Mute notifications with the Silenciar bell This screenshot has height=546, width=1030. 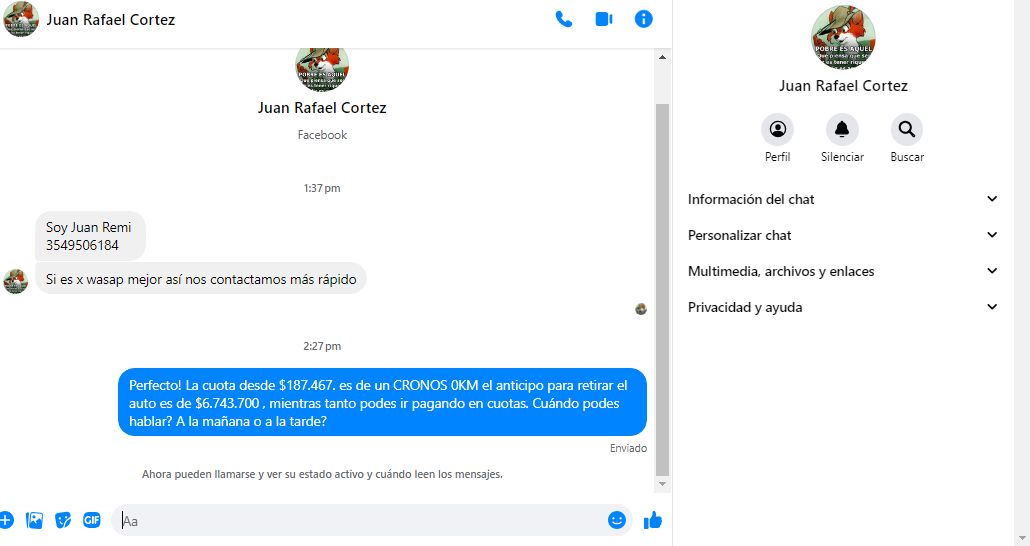click(x=842, y=129)
